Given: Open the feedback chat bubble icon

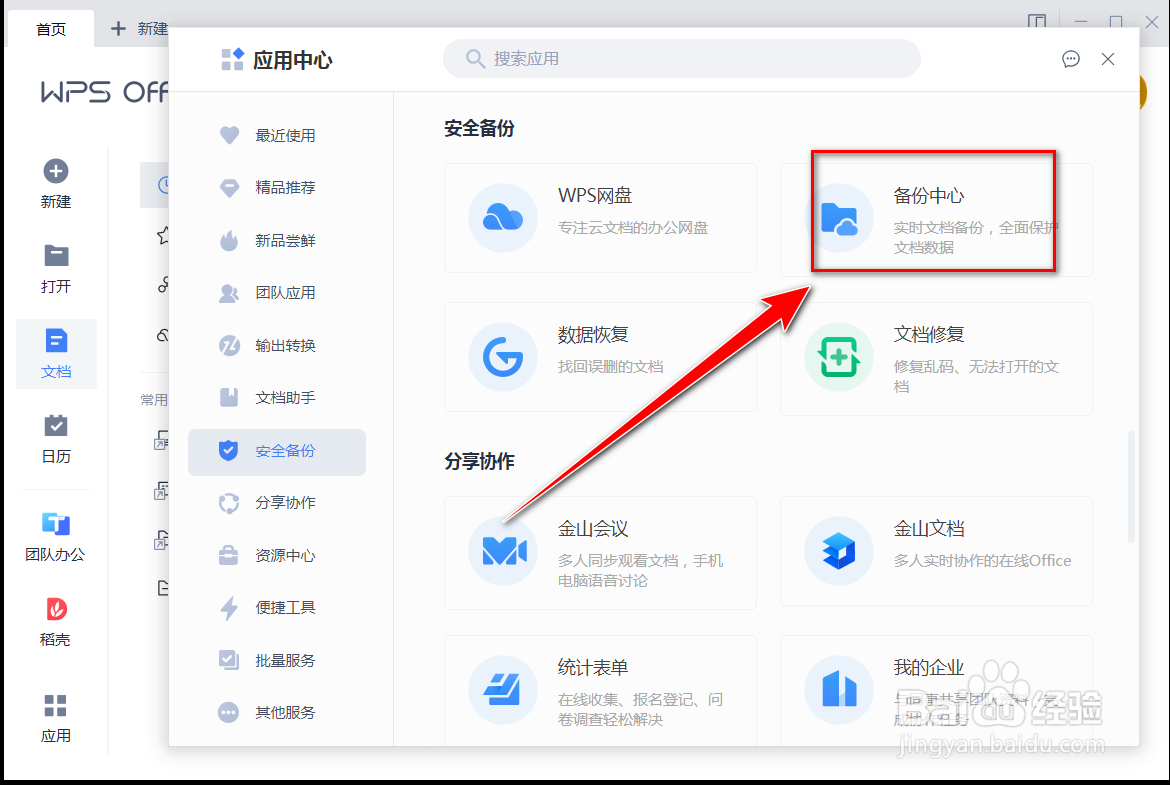Looking at the screenshot, I should click(x=1071, y=59).
